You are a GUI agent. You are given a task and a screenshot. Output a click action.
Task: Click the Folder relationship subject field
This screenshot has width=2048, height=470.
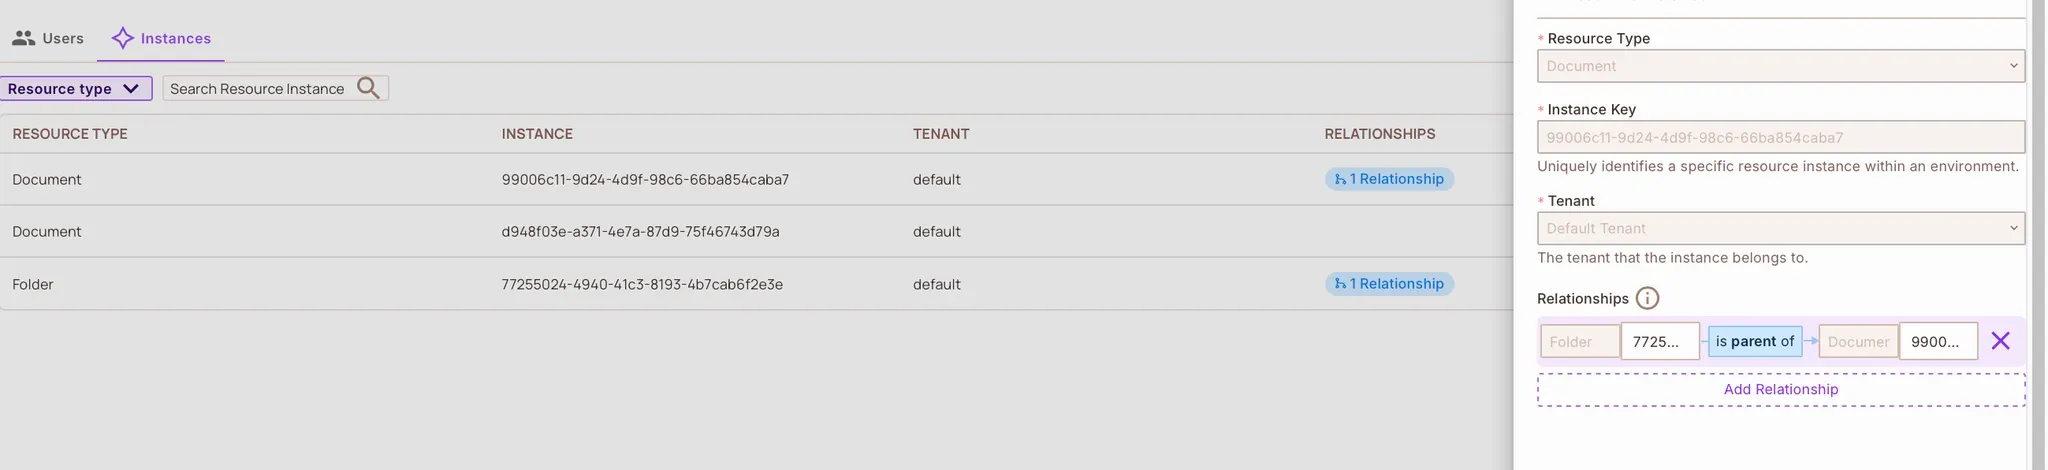(1579, 341)
